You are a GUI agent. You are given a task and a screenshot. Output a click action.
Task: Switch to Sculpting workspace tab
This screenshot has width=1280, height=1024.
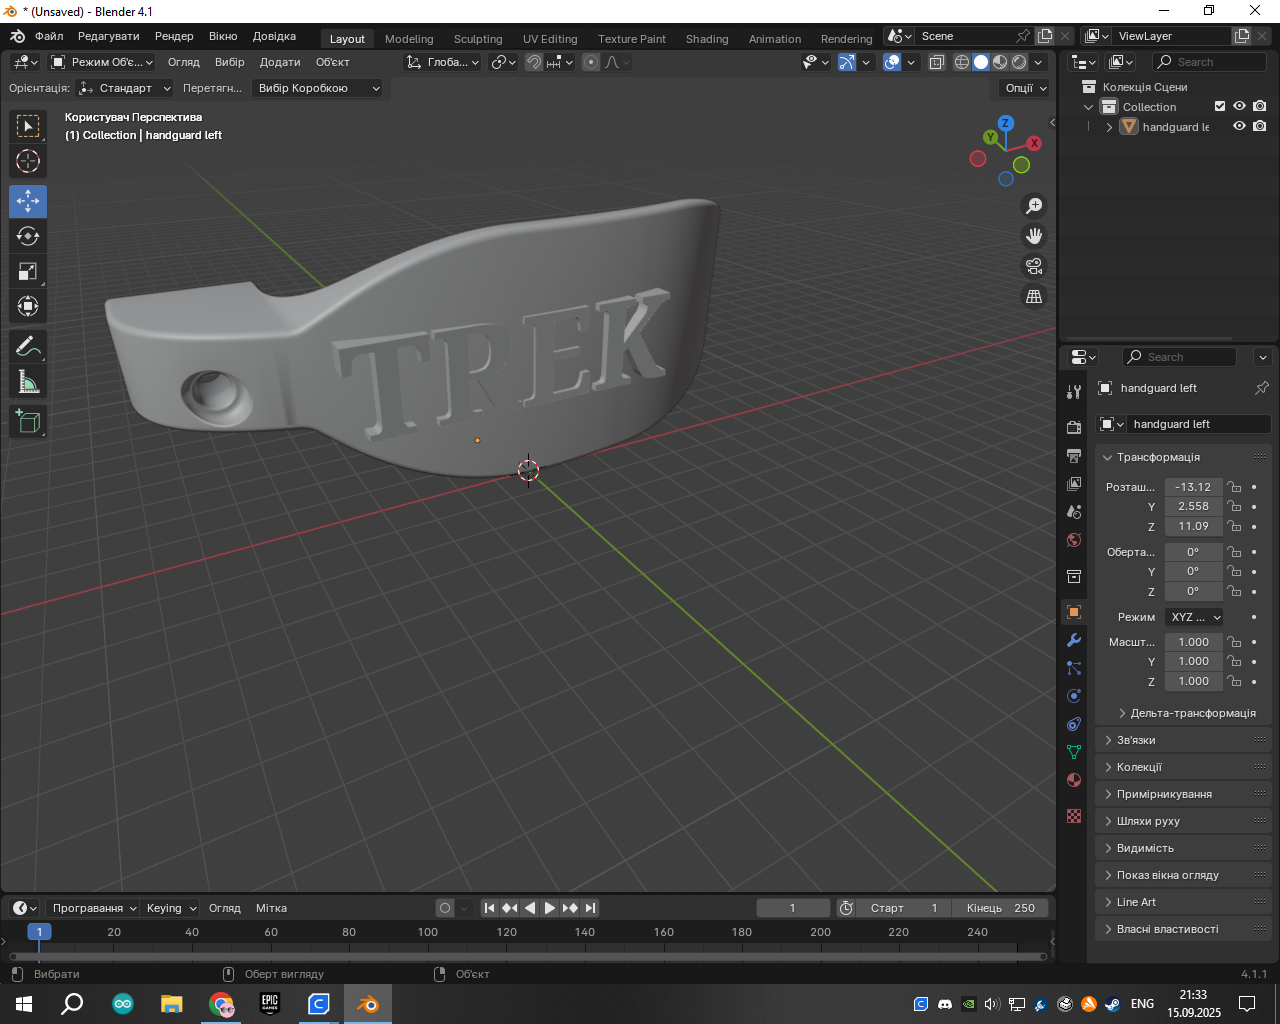coord(478,39)
